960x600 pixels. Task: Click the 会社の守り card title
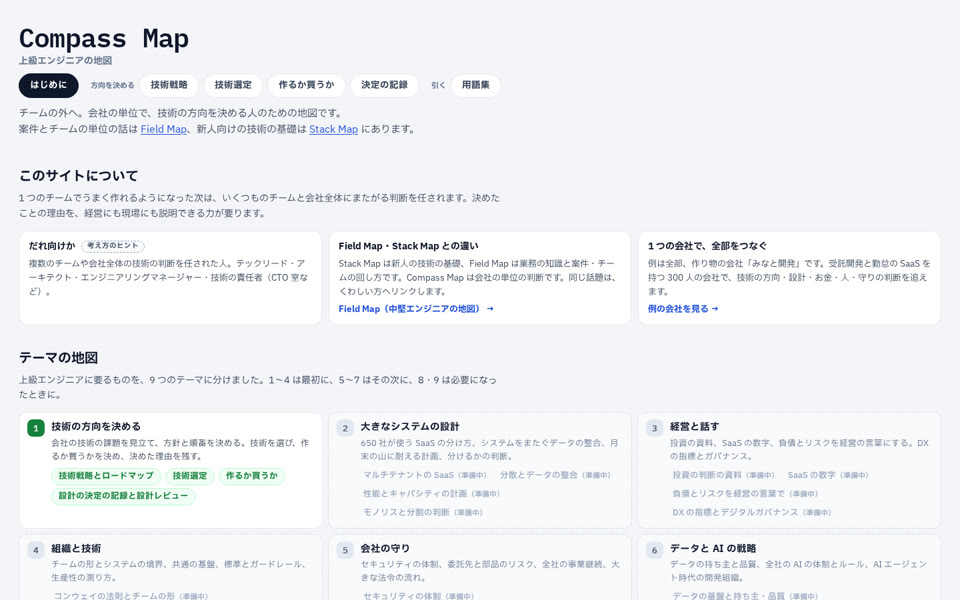(x=385, y=548)
